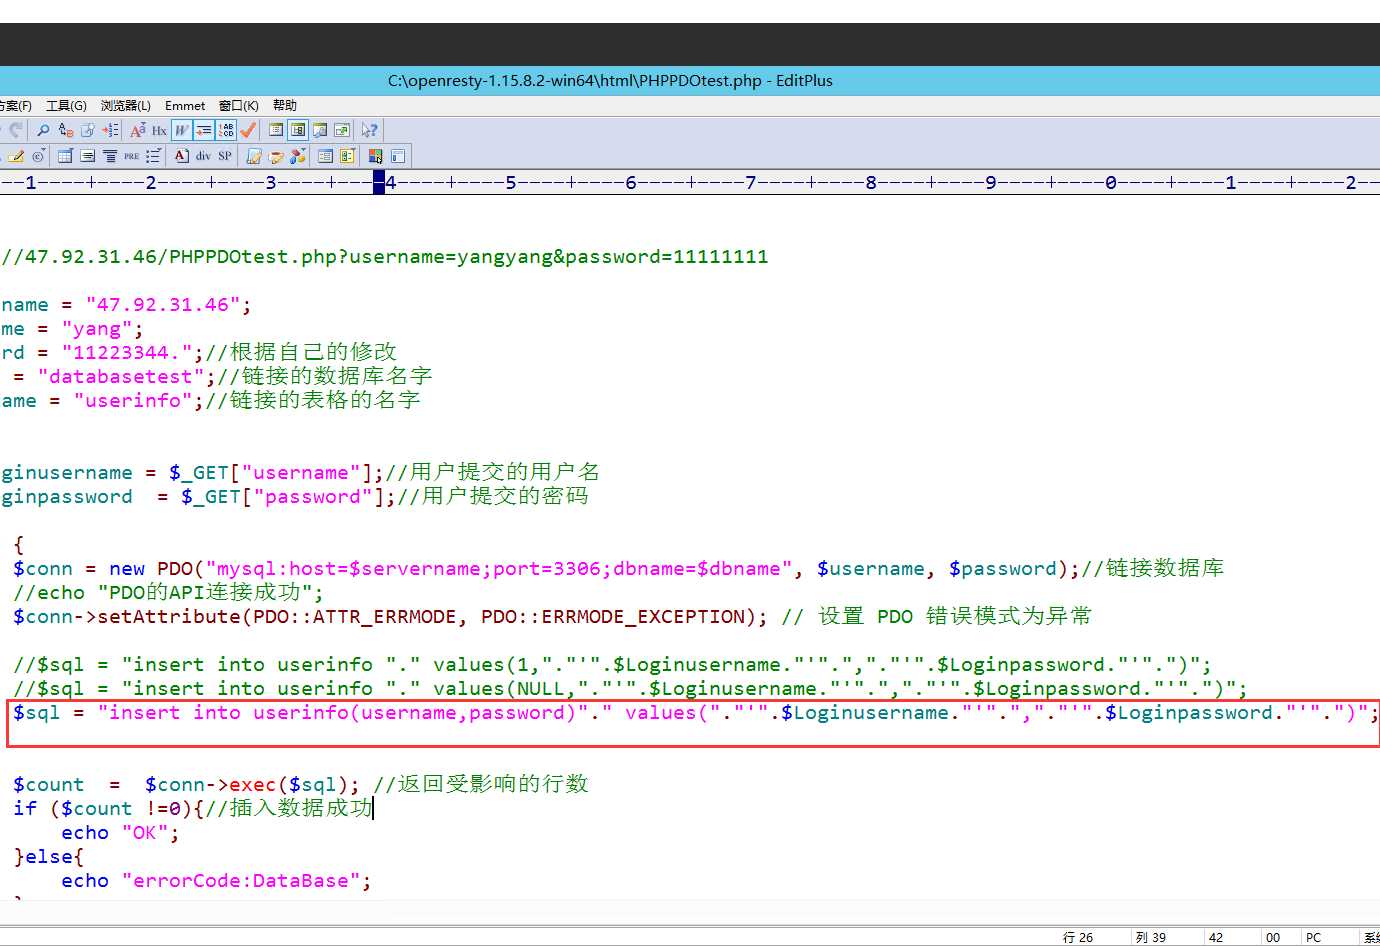Click the full screen window icon

[342, 130]
